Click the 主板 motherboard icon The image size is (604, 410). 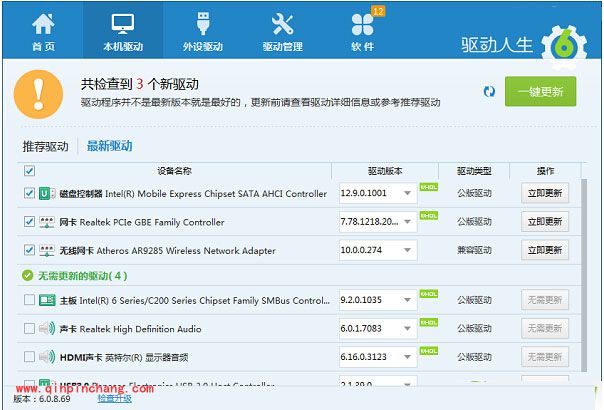coord(47,300)
